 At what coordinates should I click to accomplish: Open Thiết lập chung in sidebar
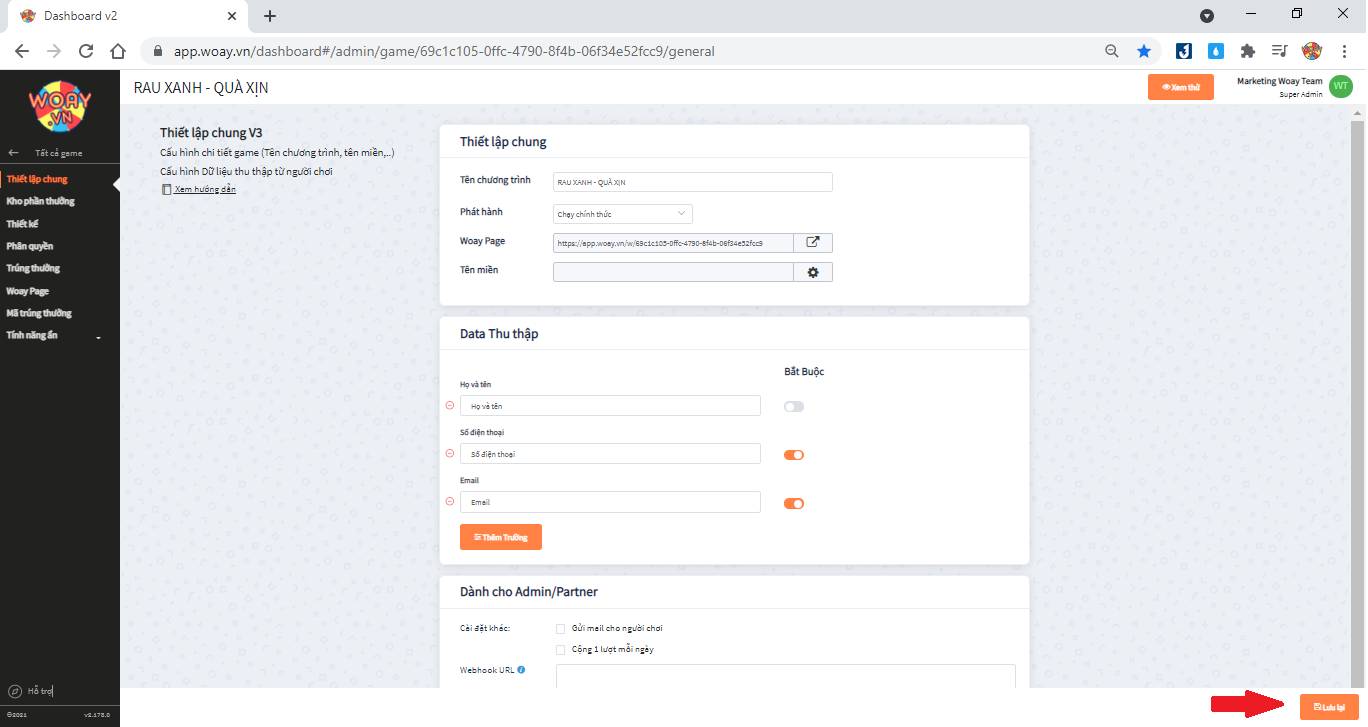pos(37,179)
